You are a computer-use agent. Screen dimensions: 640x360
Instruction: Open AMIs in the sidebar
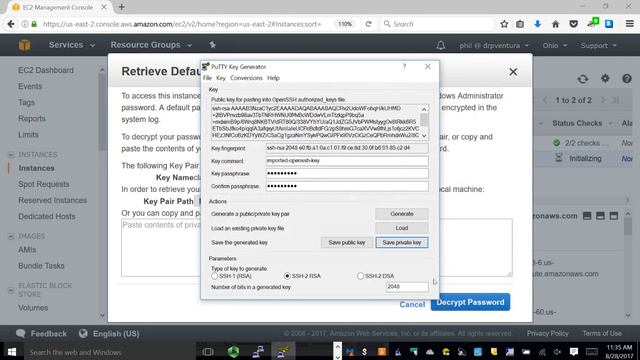pyautogui.click(x=27, y=250)
